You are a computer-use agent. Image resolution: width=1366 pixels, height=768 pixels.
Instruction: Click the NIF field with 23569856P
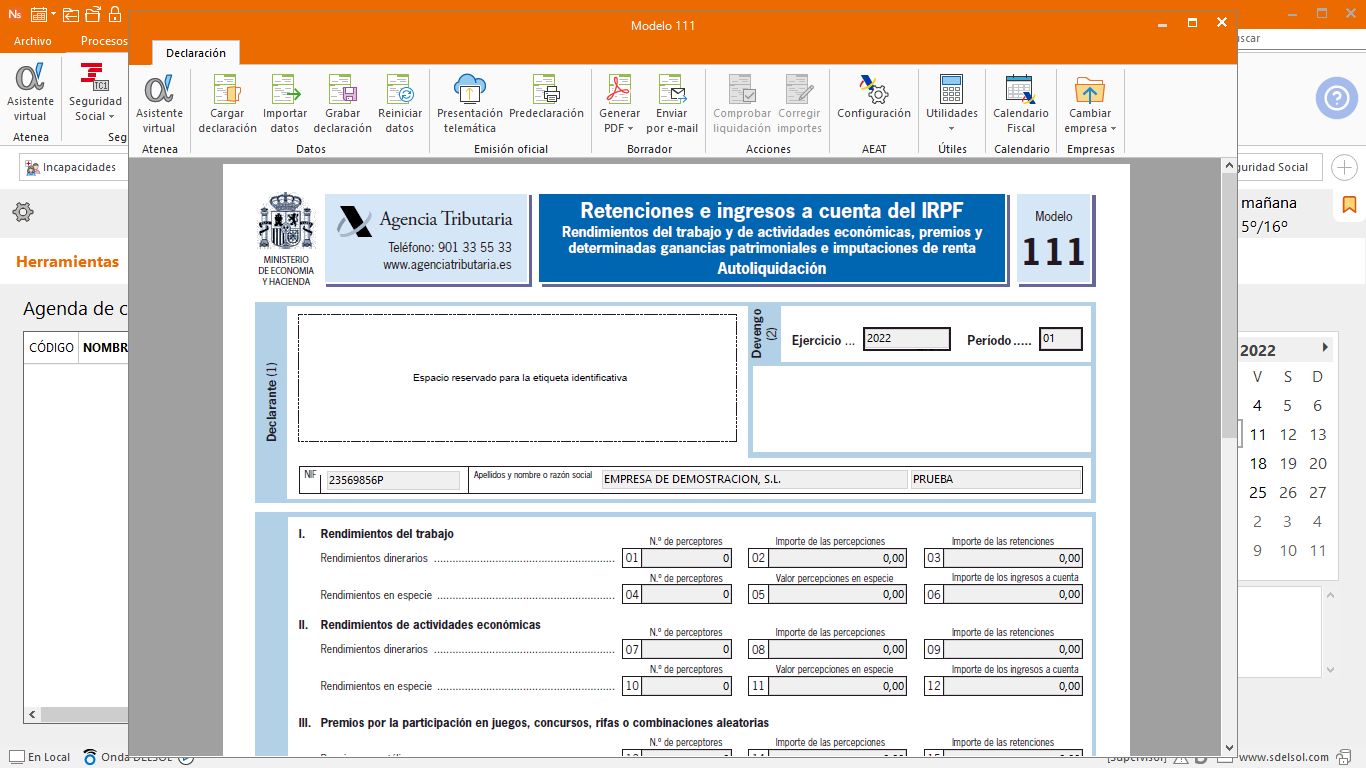click(393, 480)
